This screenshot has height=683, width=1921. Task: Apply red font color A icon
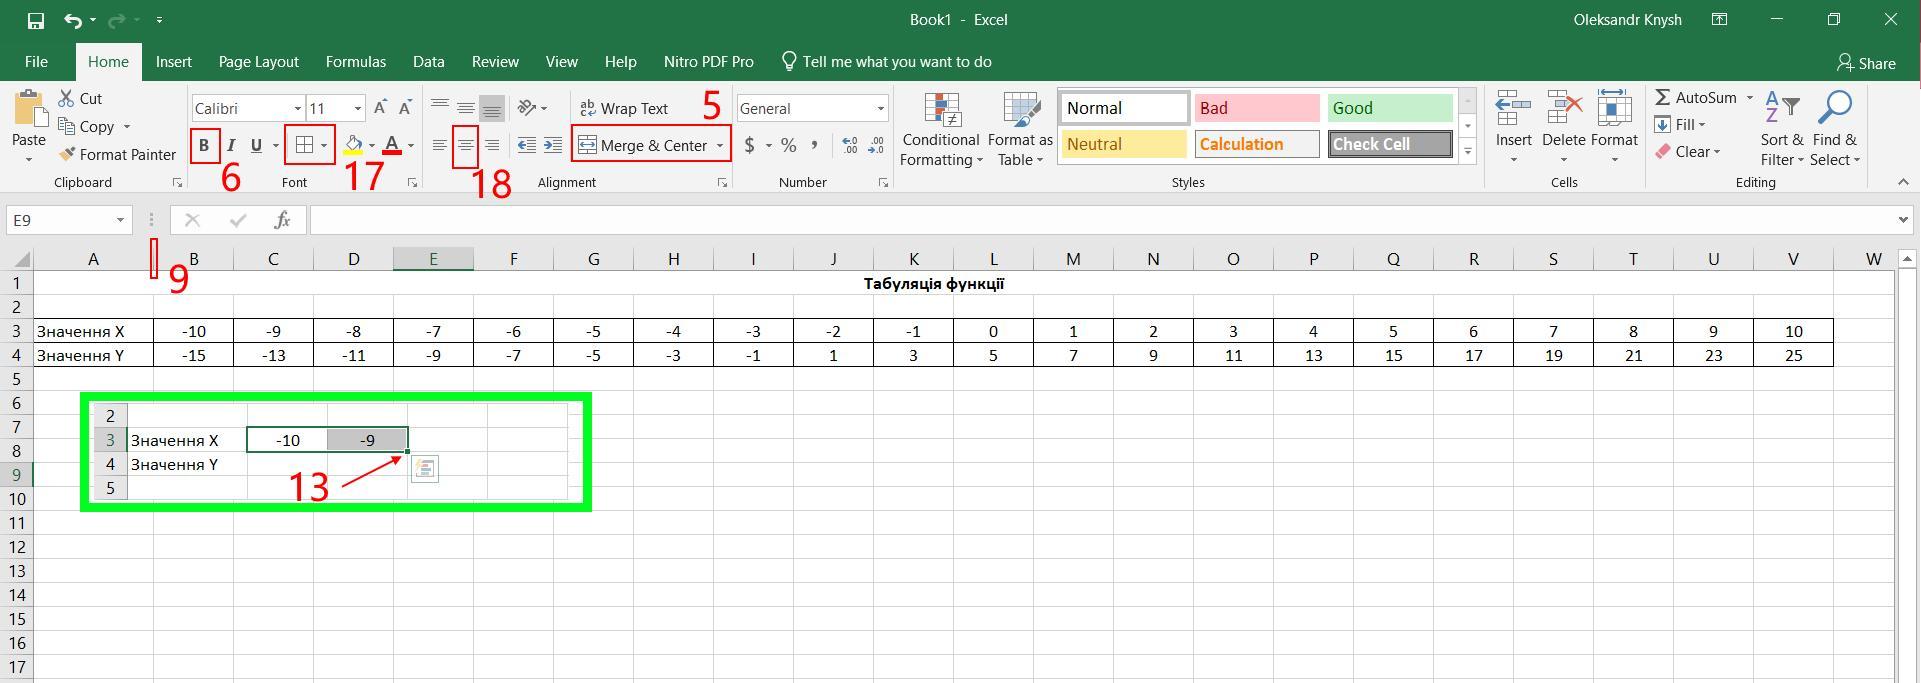392,145
